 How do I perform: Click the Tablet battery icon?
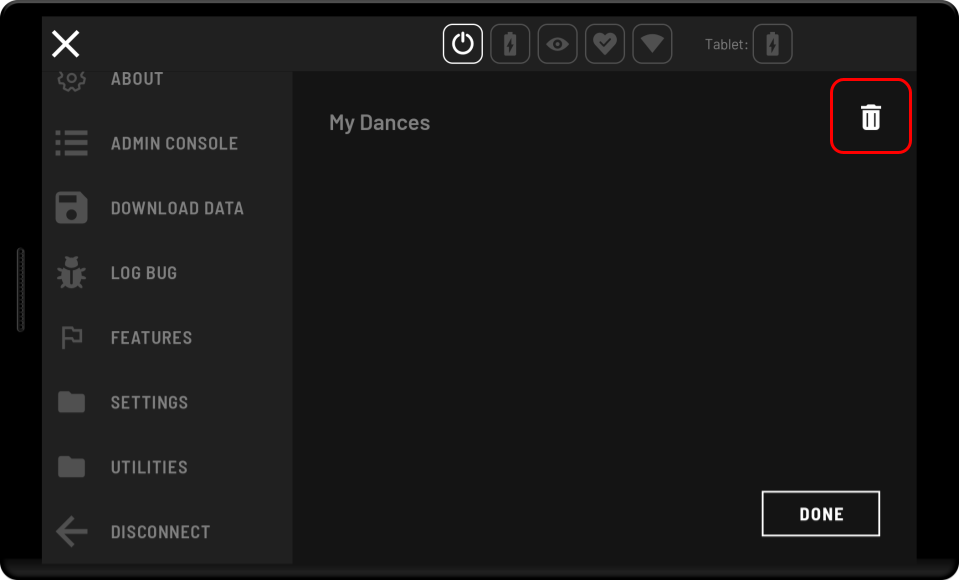(x=772, y=44)
